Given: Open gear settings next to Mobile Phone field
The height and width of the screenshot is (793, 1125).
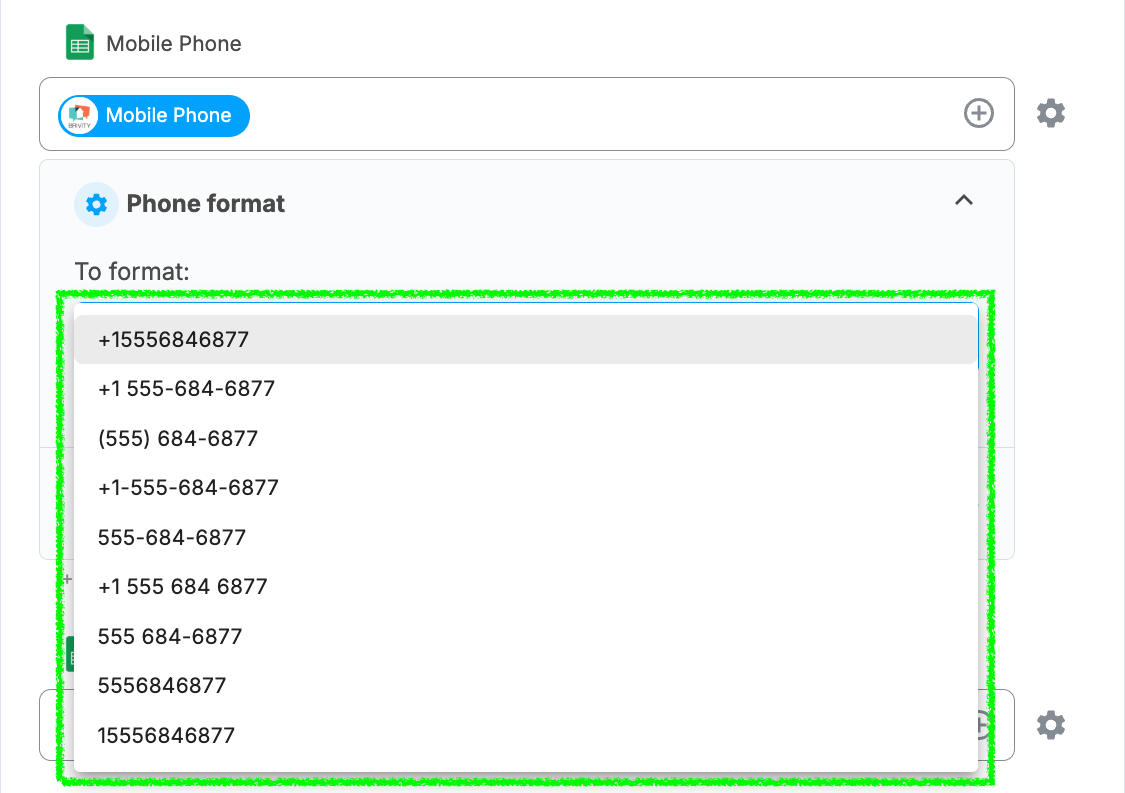Looking at the screenshot, I should click(x=1050, y=114).
